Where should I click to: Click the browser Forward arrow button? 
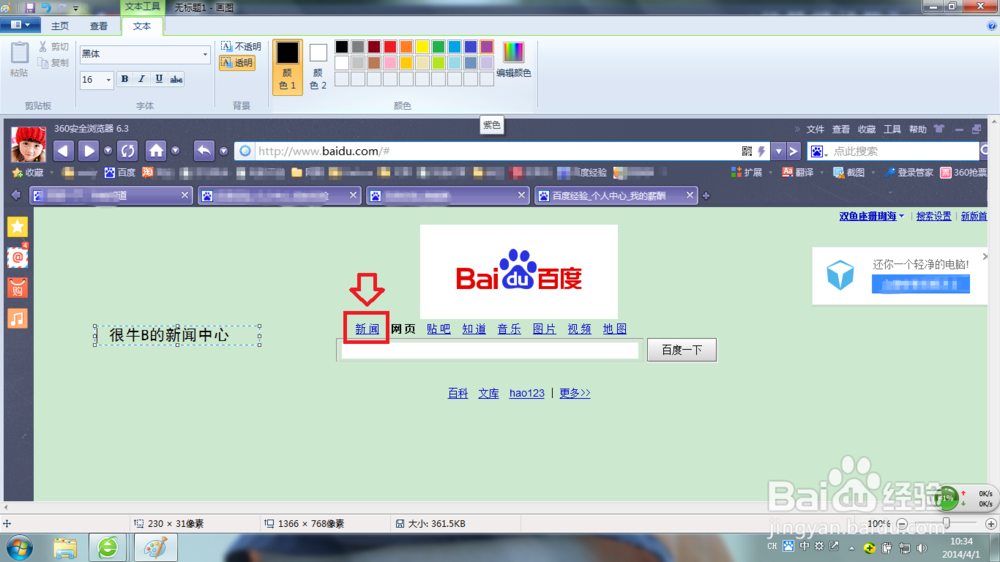[x=89, y=151]
